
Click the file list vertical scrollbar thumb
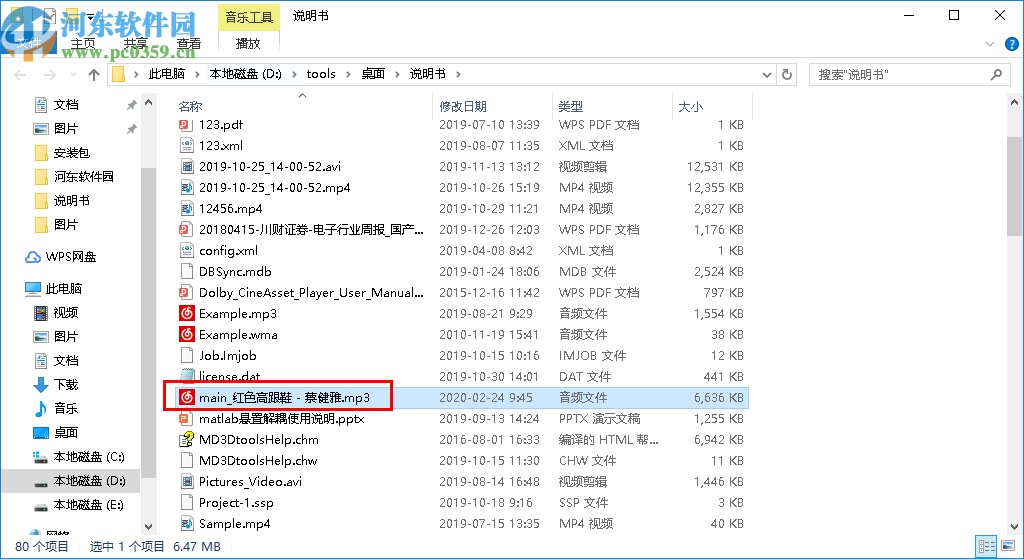pyautogui.click(x=1014, y=186)
